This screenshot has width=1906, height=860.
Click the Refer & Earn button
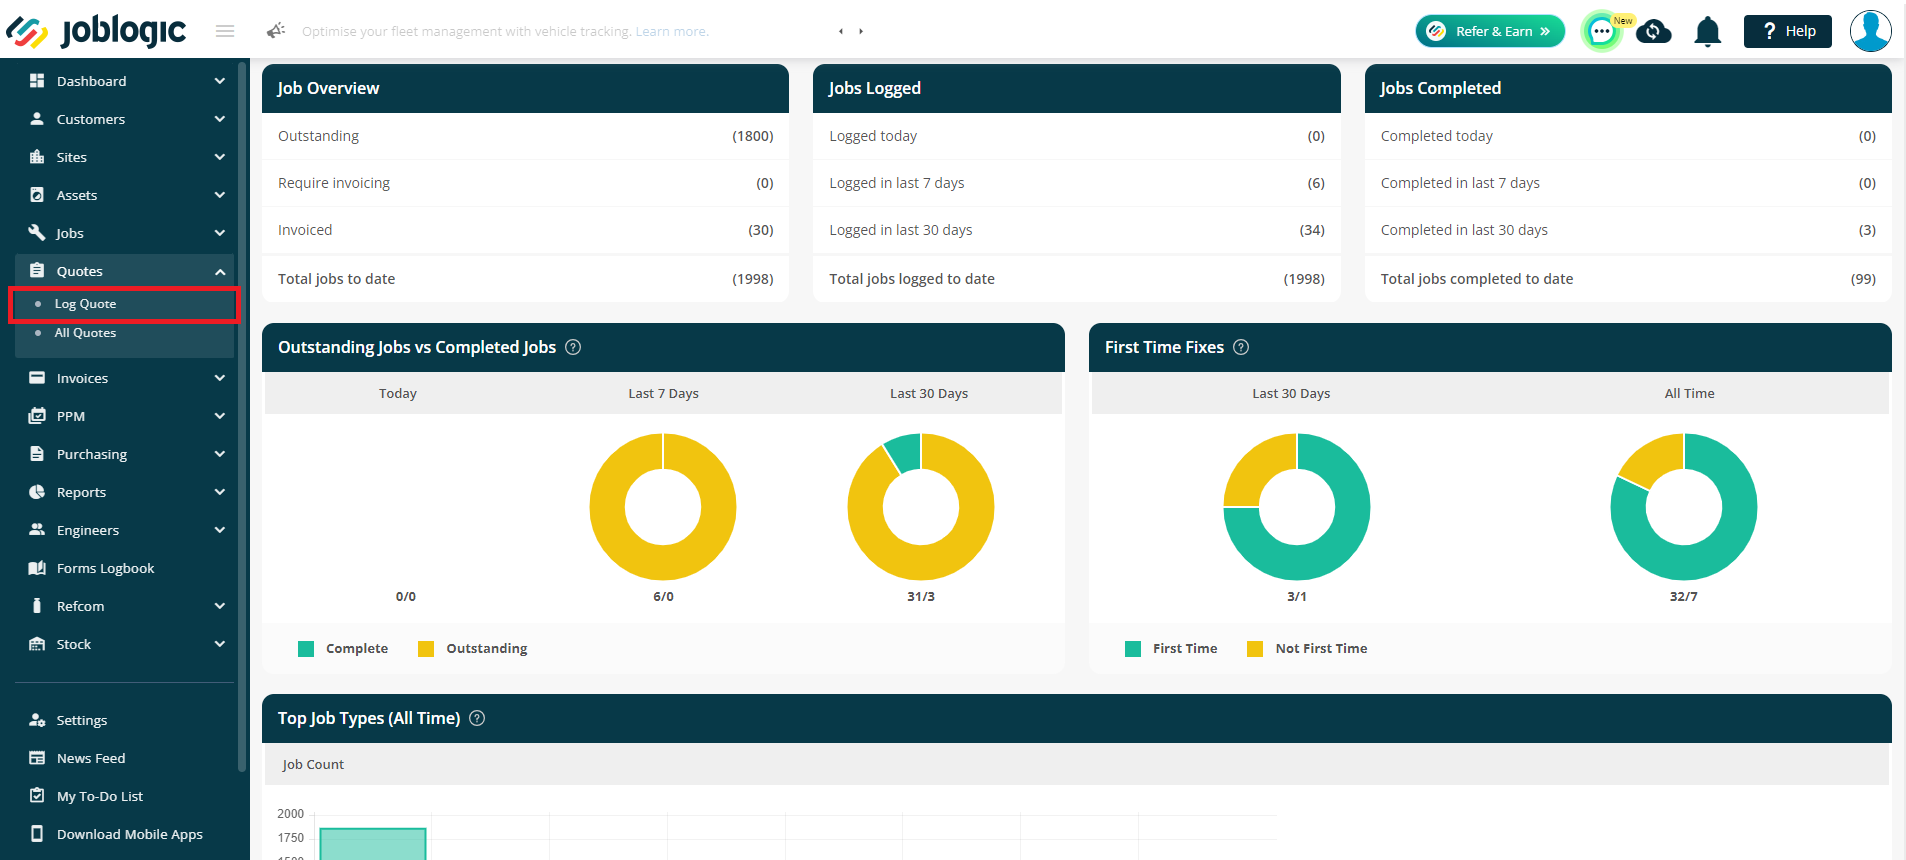[x=1490, y=31]
